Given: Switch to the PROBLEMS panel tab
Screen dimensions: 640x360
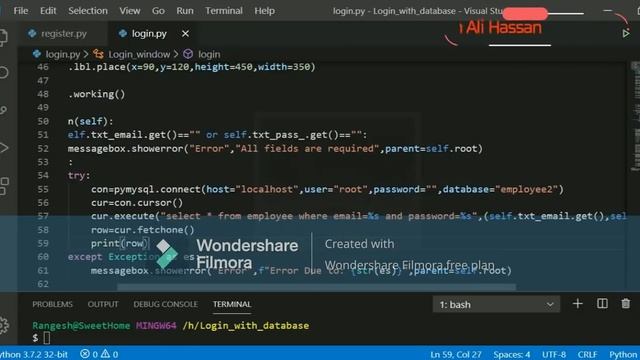Looking at the screenshot, I should tap(52, 304).
